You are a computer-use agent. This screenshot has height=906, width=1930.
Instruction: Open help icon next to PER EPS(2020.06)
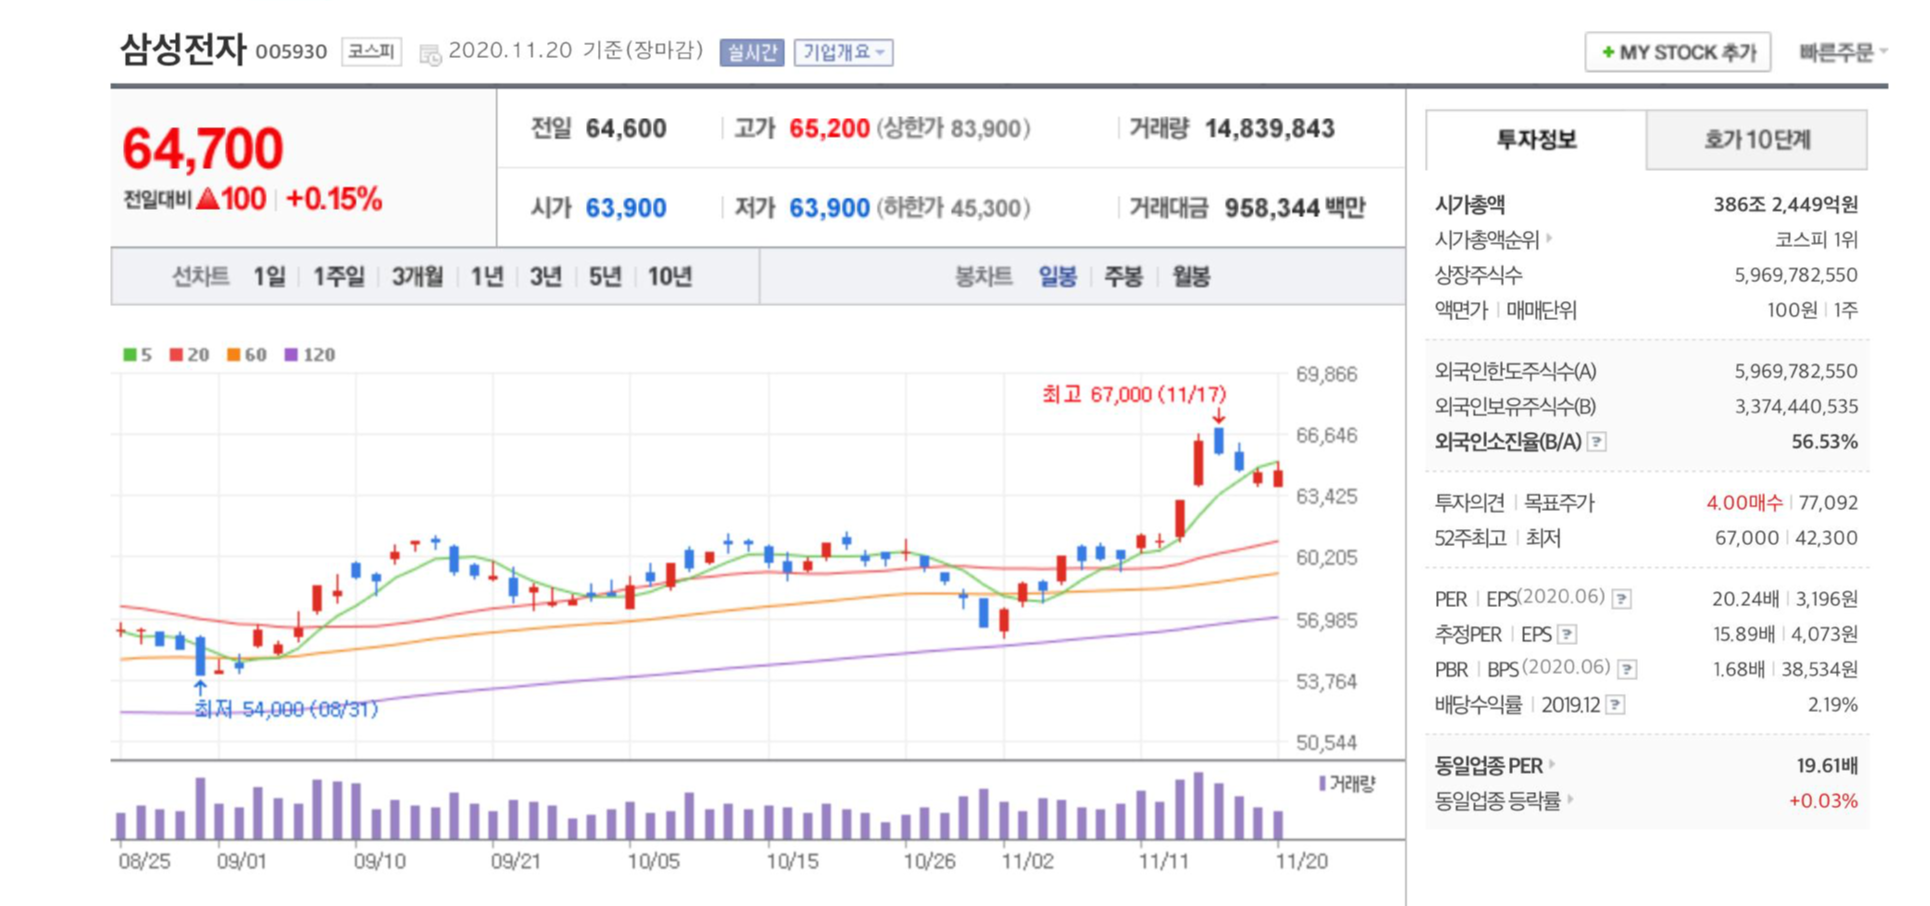(x=1622, y=598)
